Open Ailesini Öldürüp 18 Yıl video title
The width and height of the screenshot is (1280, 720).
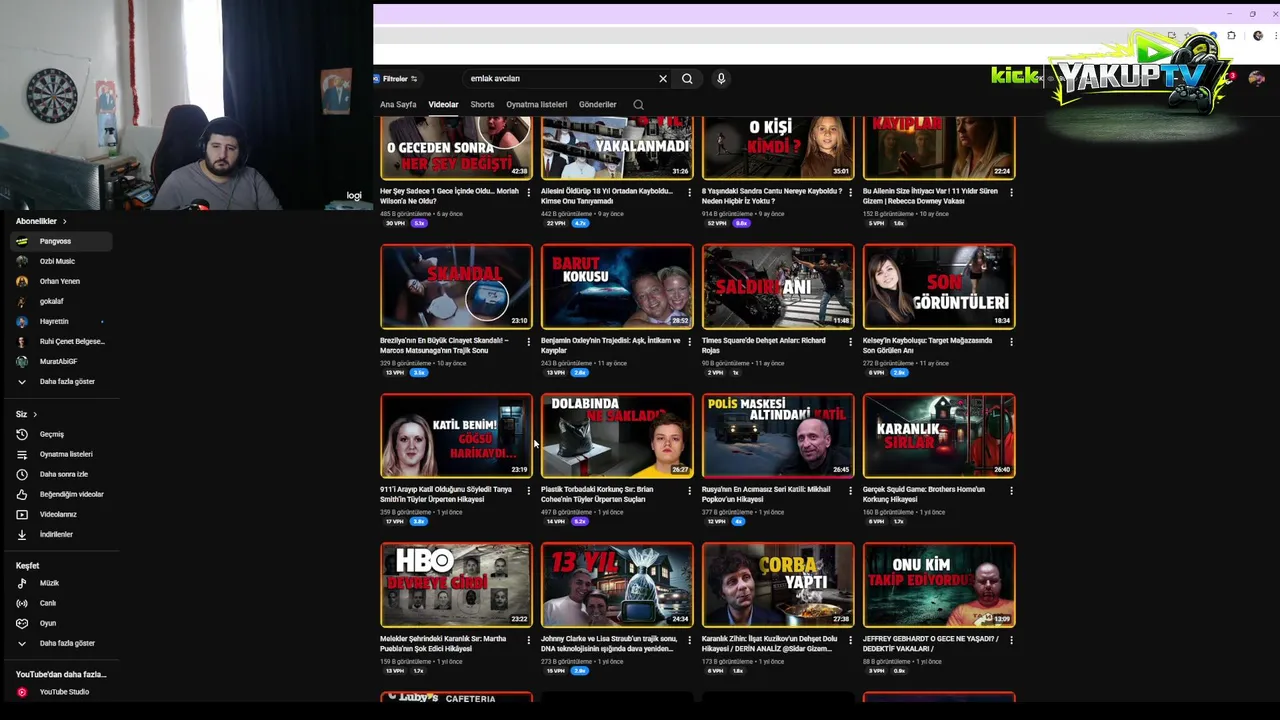(x=608, y=196)
